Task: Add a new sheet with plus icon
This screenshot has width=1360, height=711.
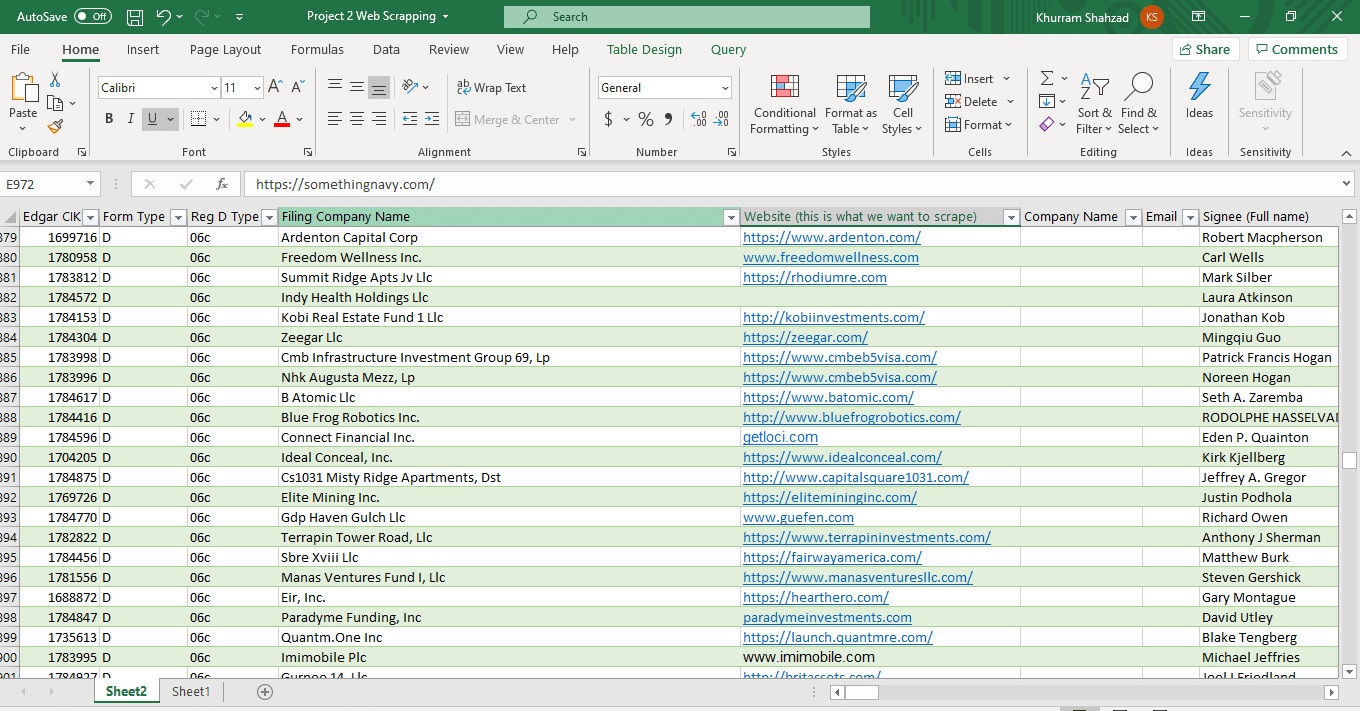Action: click(265, 692)
